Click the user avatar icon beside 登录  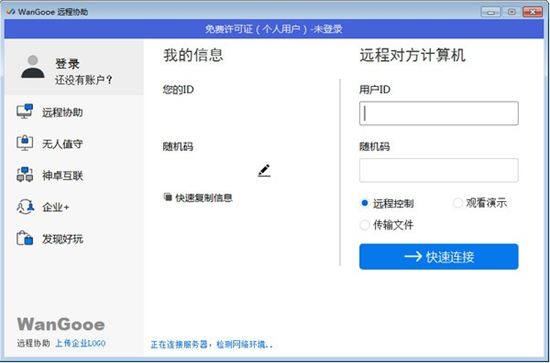(x=33, y=67)
